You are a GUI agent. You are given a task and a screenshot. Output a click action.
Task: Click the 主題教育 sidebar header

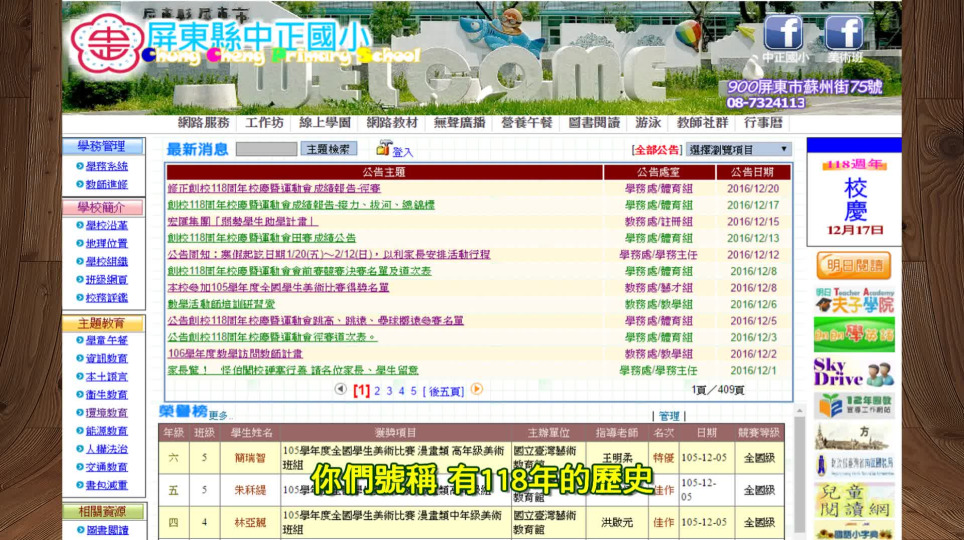103,323
